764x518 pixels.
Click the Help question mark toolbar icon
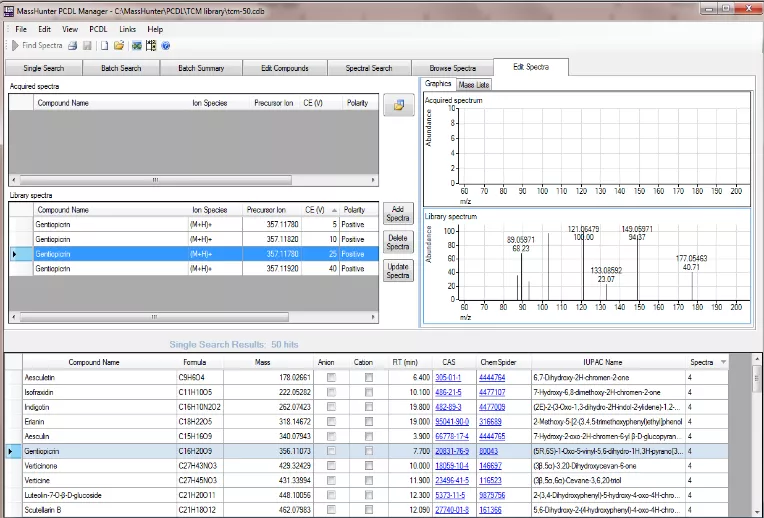tap(165, 45)
